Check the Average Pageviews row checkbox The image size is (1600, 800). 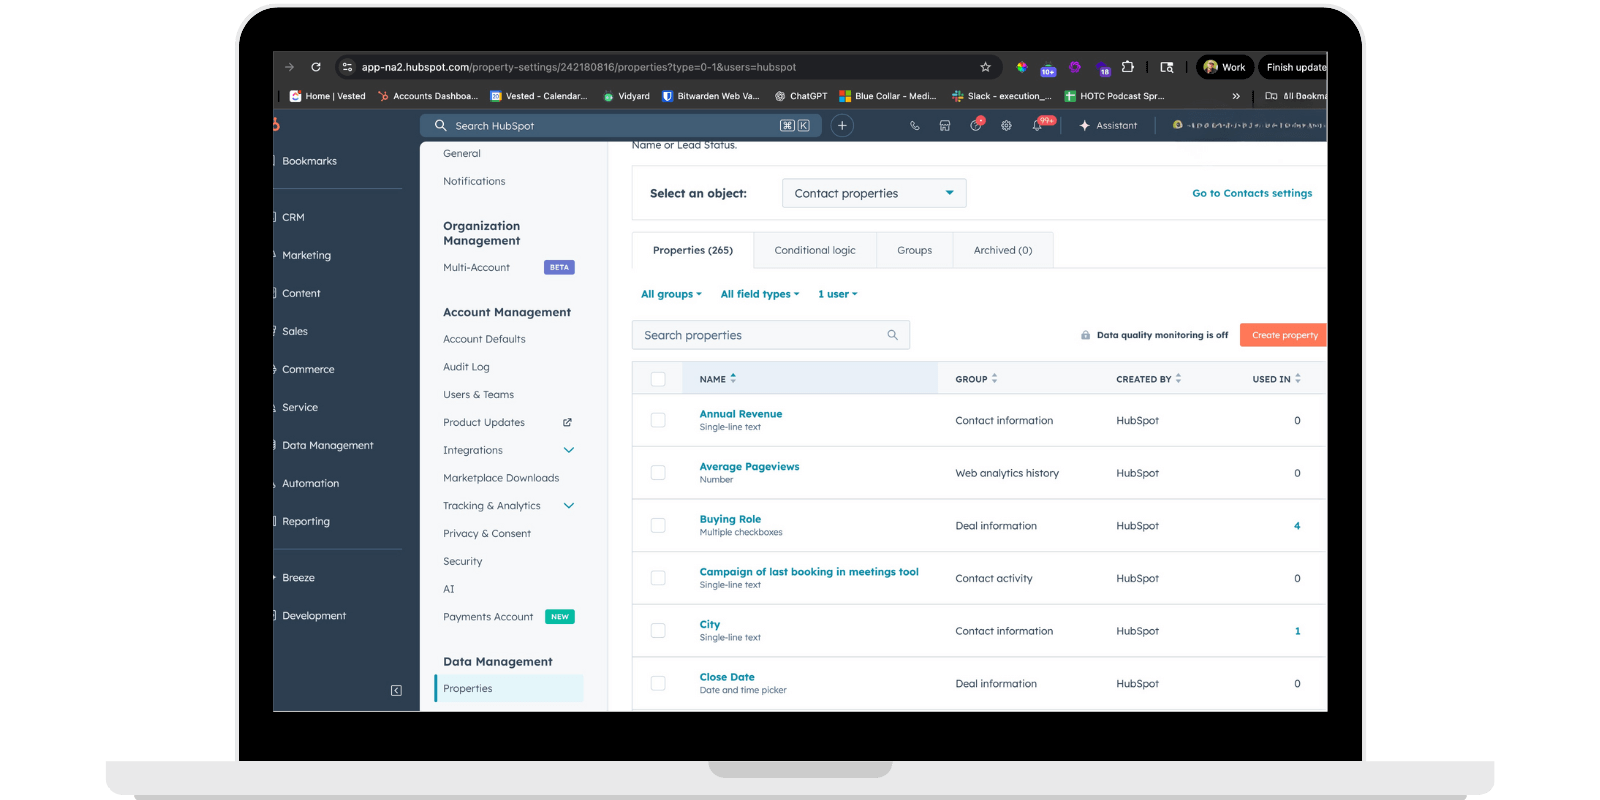tap(658, 472)
